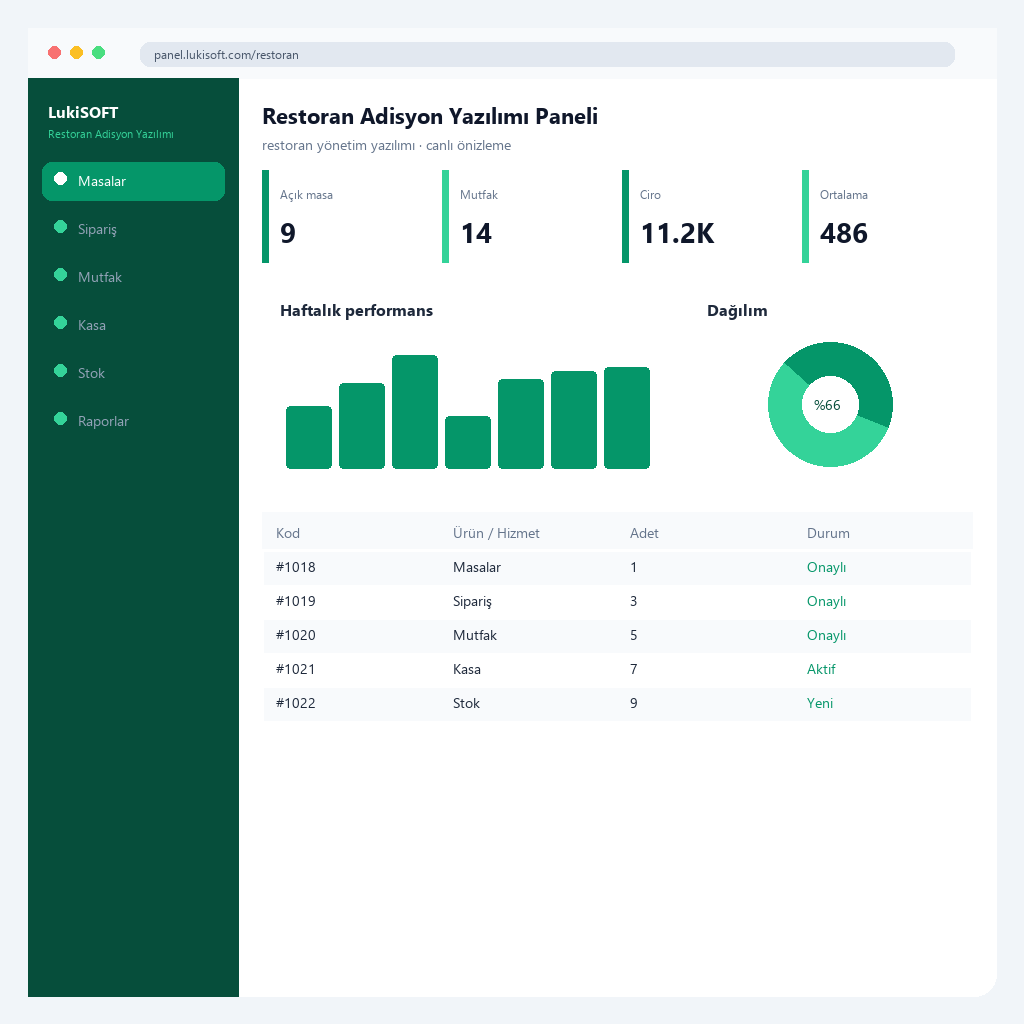Click the Ürün / Hizmet column header

click(496, 533)
